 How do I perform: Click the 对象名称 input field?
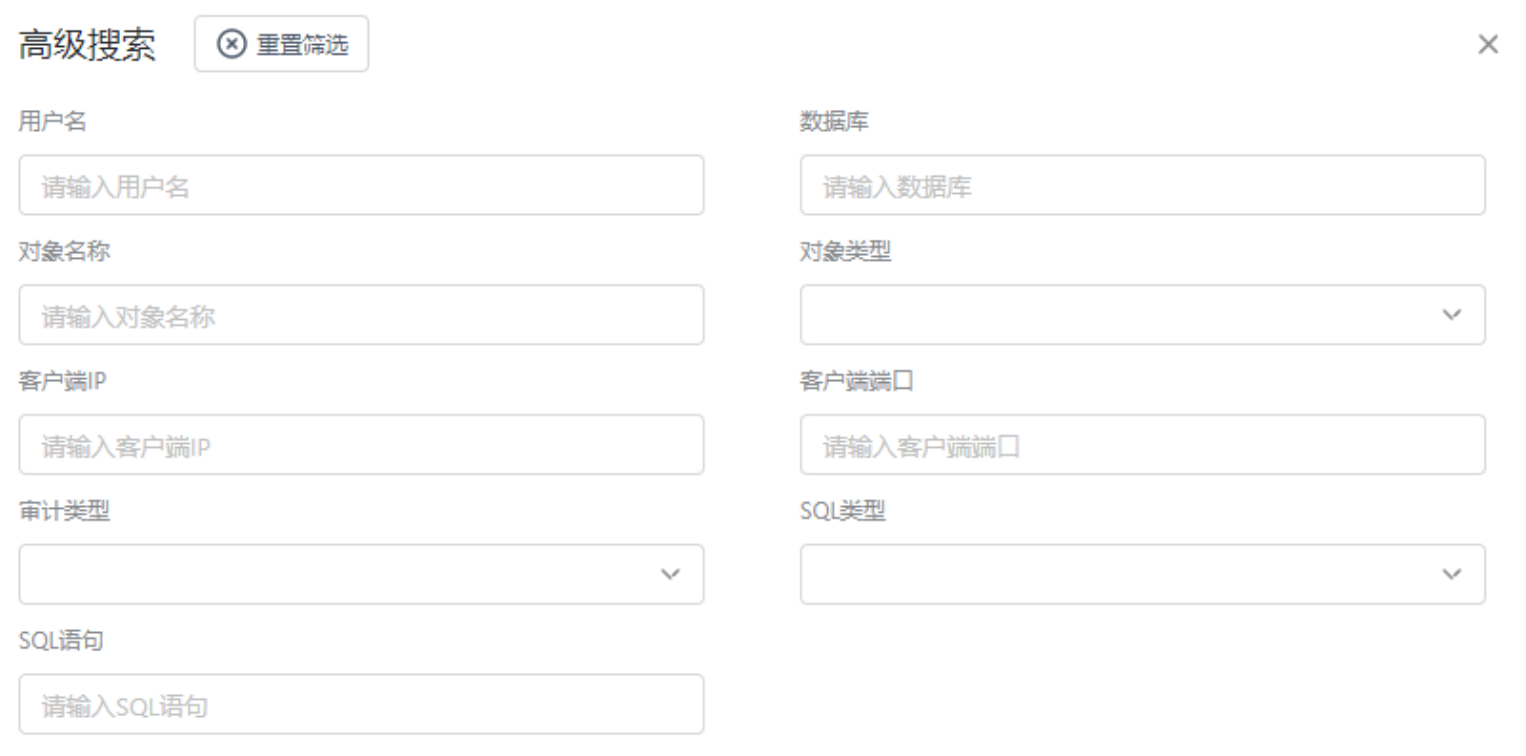360,314
